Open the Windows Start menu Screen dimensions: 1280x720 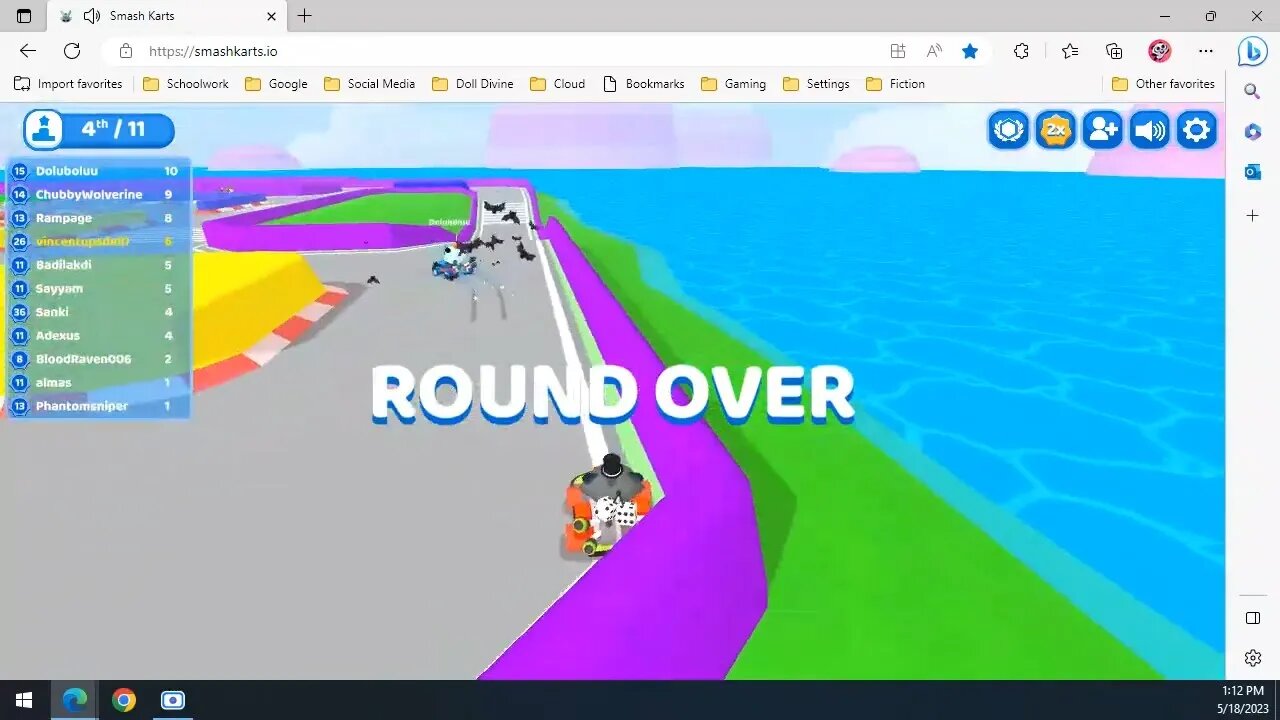tap(24, 700)
